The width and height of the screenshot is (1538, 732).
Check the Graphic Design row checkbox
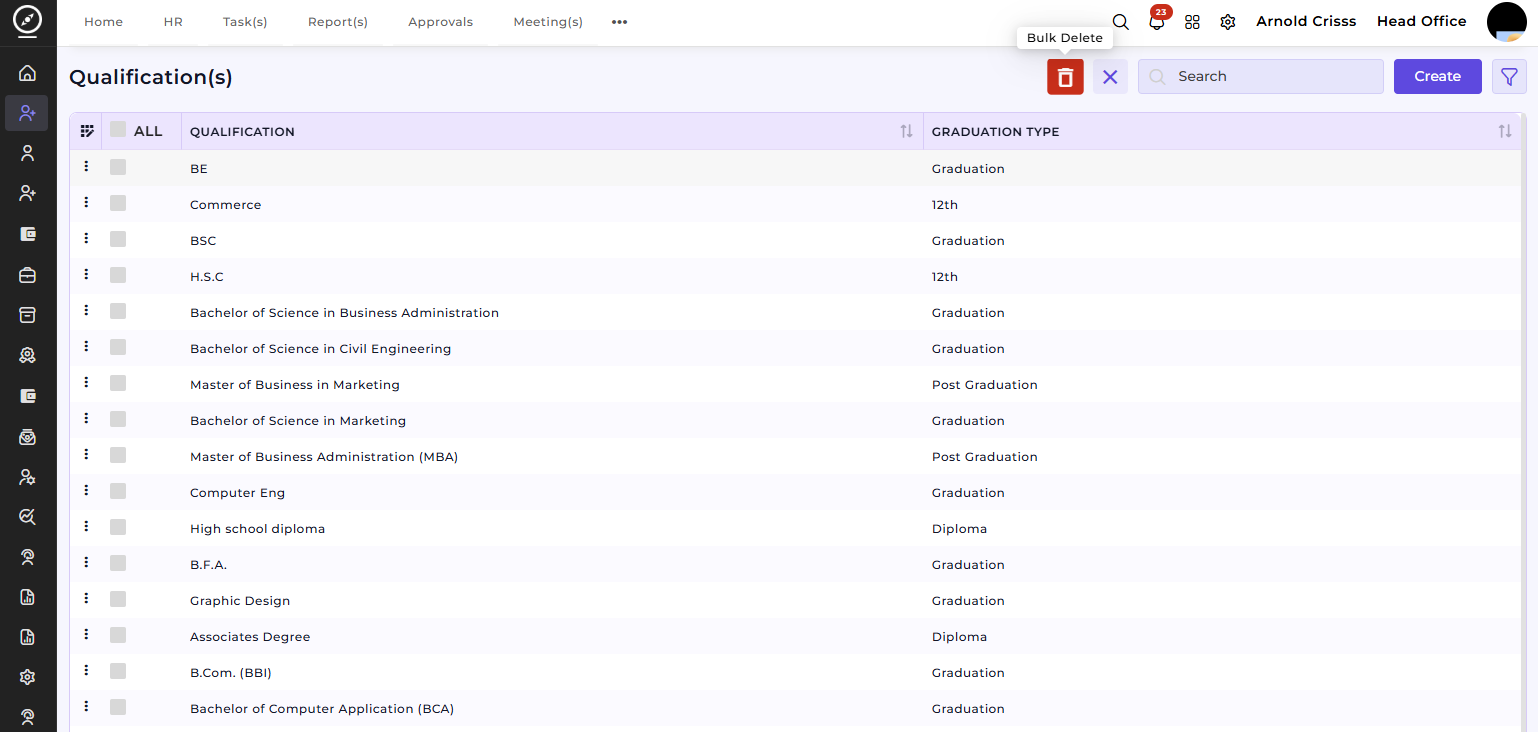[x=118, y=599]
